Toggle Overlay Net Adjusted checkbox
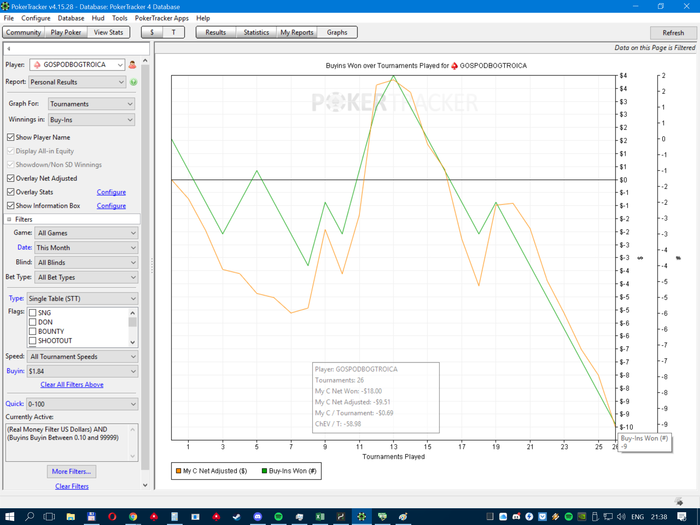700x525 pixels. tap(11, 178)
